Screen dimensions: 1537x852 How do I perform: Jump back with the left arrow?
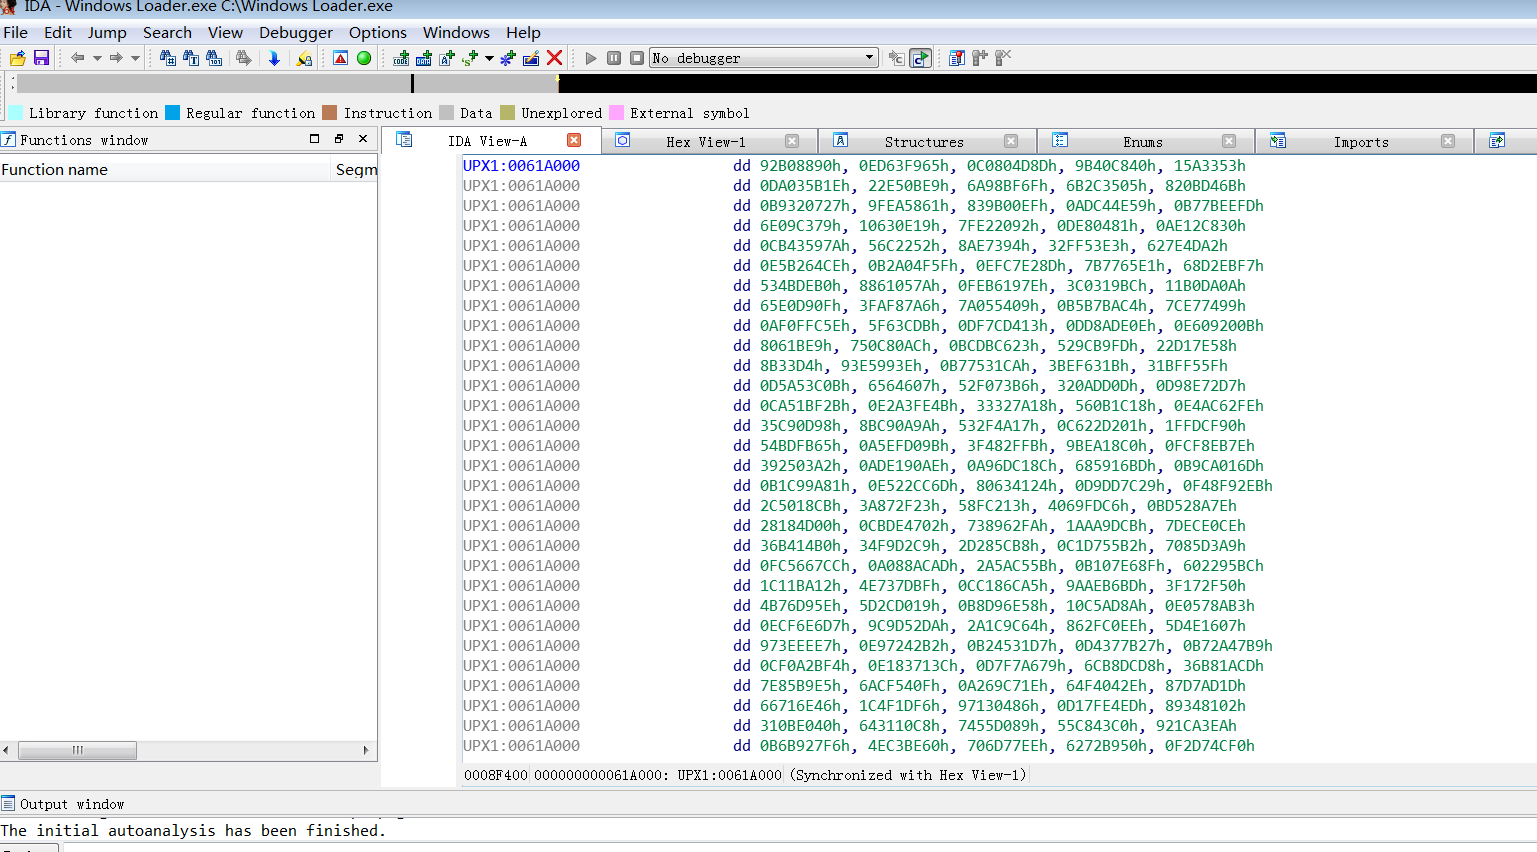click(77, 58)
